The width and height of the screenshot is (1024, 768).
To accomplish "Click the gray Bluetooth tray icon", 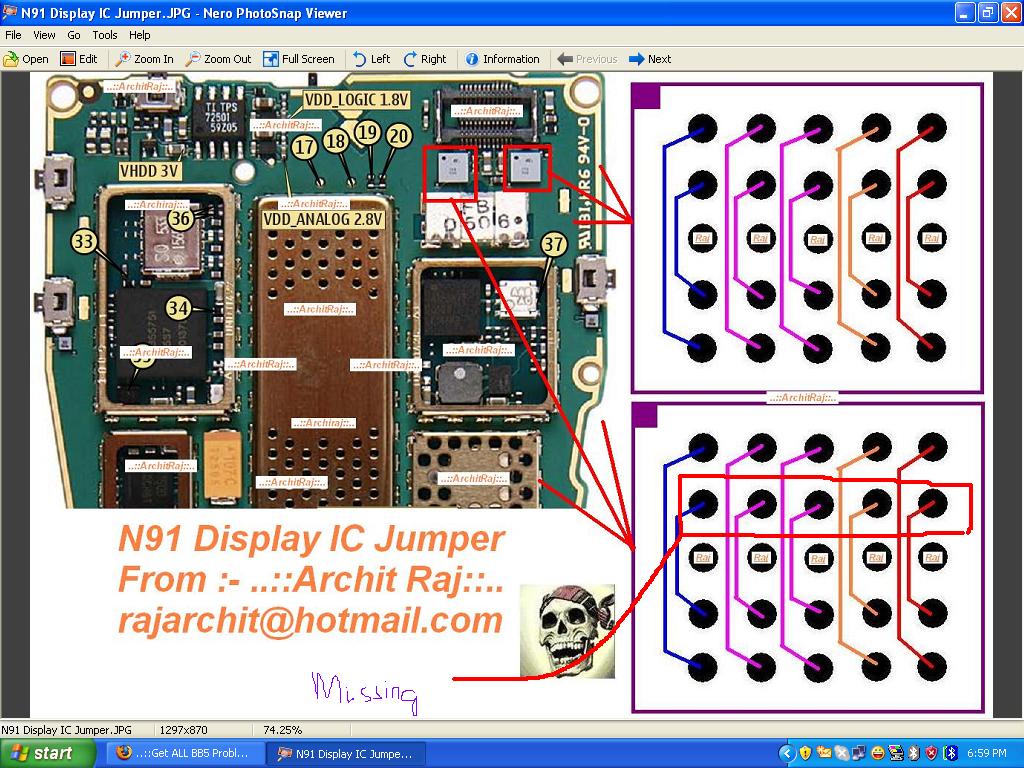I will click(914, 754).
